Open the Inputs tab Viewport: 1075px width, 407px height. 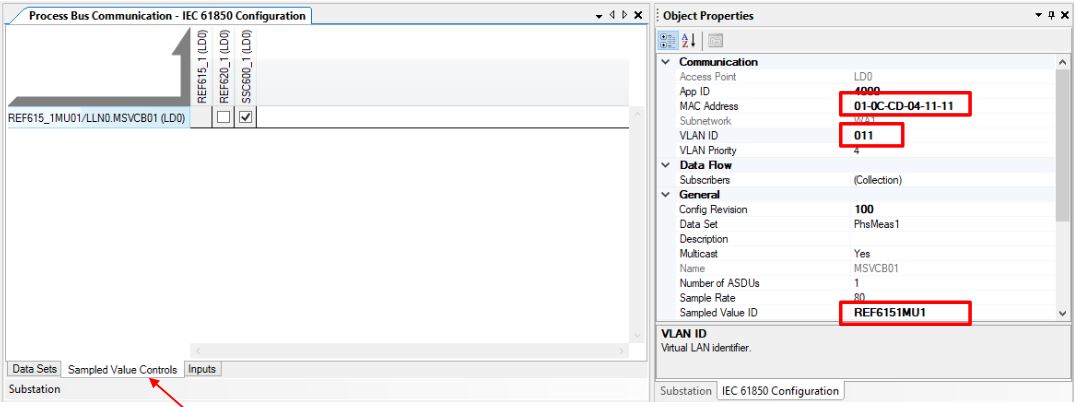202,369
